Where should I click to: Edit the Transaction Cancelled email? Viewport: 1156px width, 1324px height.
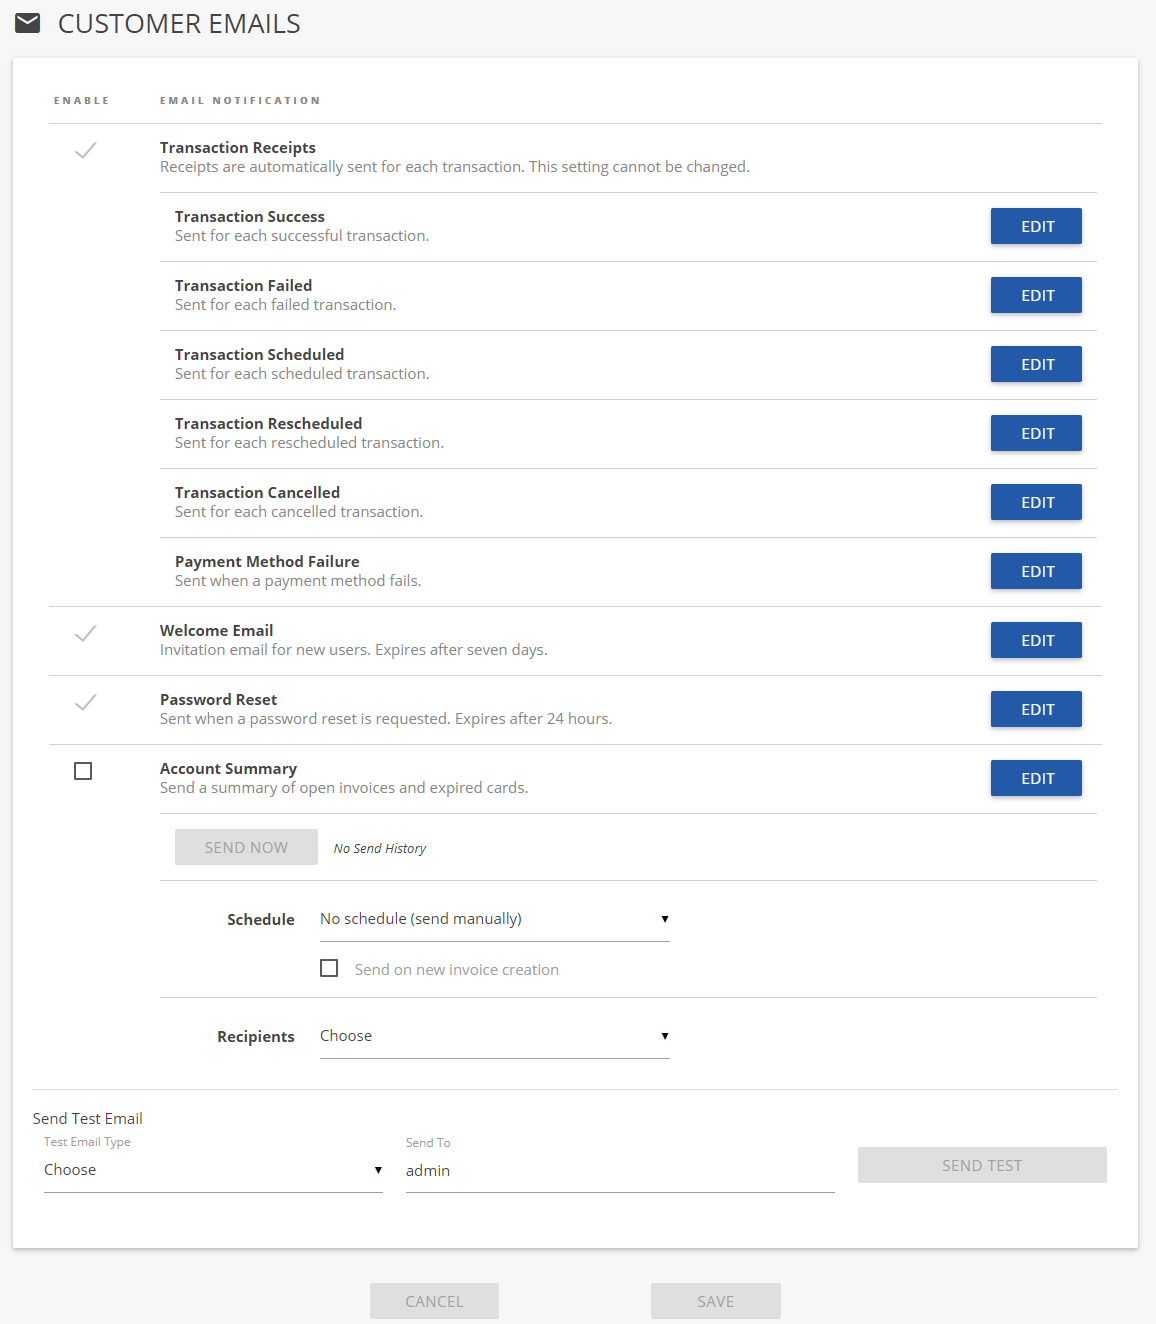pyautogui.click(x=1036, y=502)
